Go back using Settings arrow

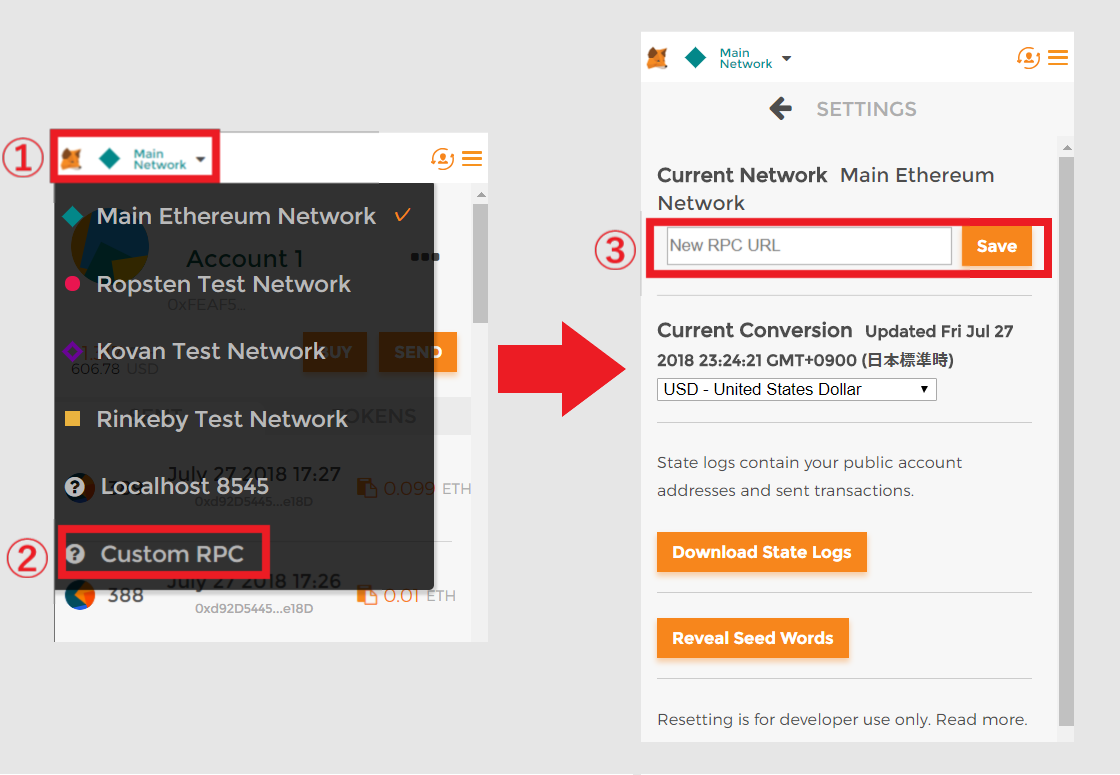(x=781, y=109)
